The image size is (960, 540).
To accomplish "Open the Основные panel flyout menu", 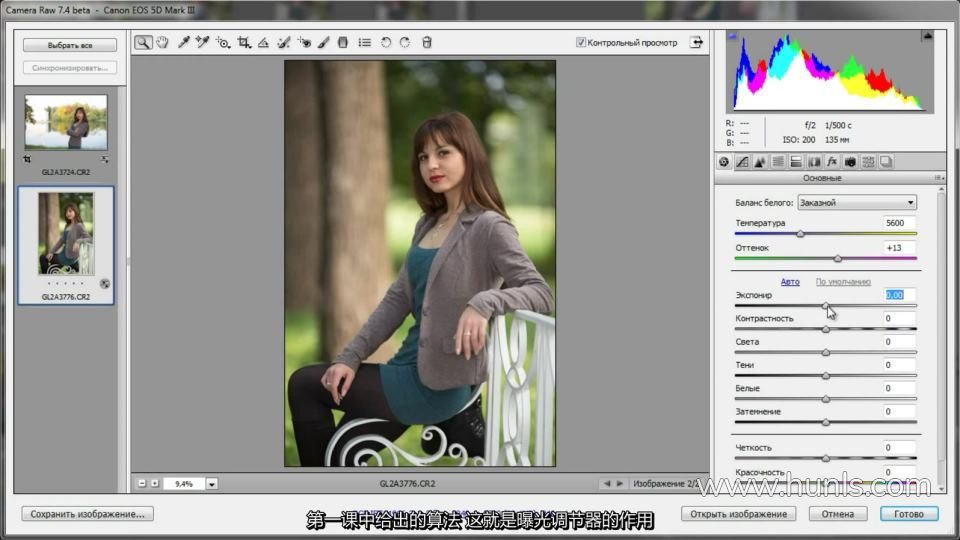I will (938, 178).
